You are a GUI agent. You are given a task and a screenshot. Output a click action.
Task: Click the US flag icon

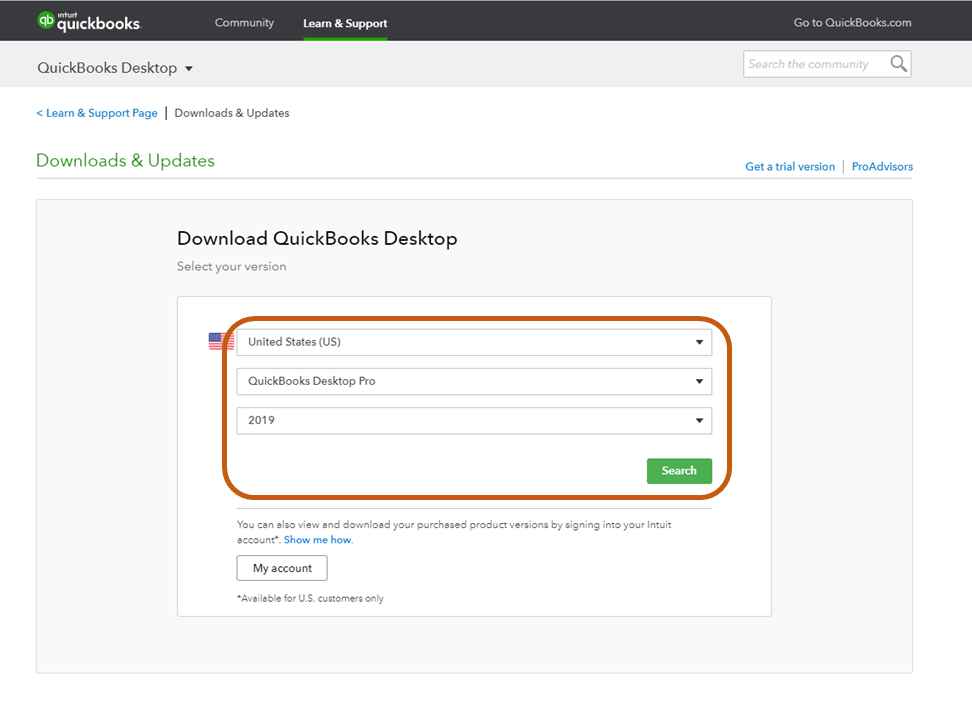pos(221,342)
